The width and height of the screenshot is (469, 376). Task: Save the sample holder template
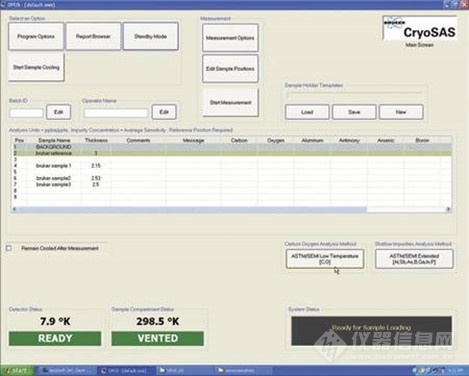[354, 112]
